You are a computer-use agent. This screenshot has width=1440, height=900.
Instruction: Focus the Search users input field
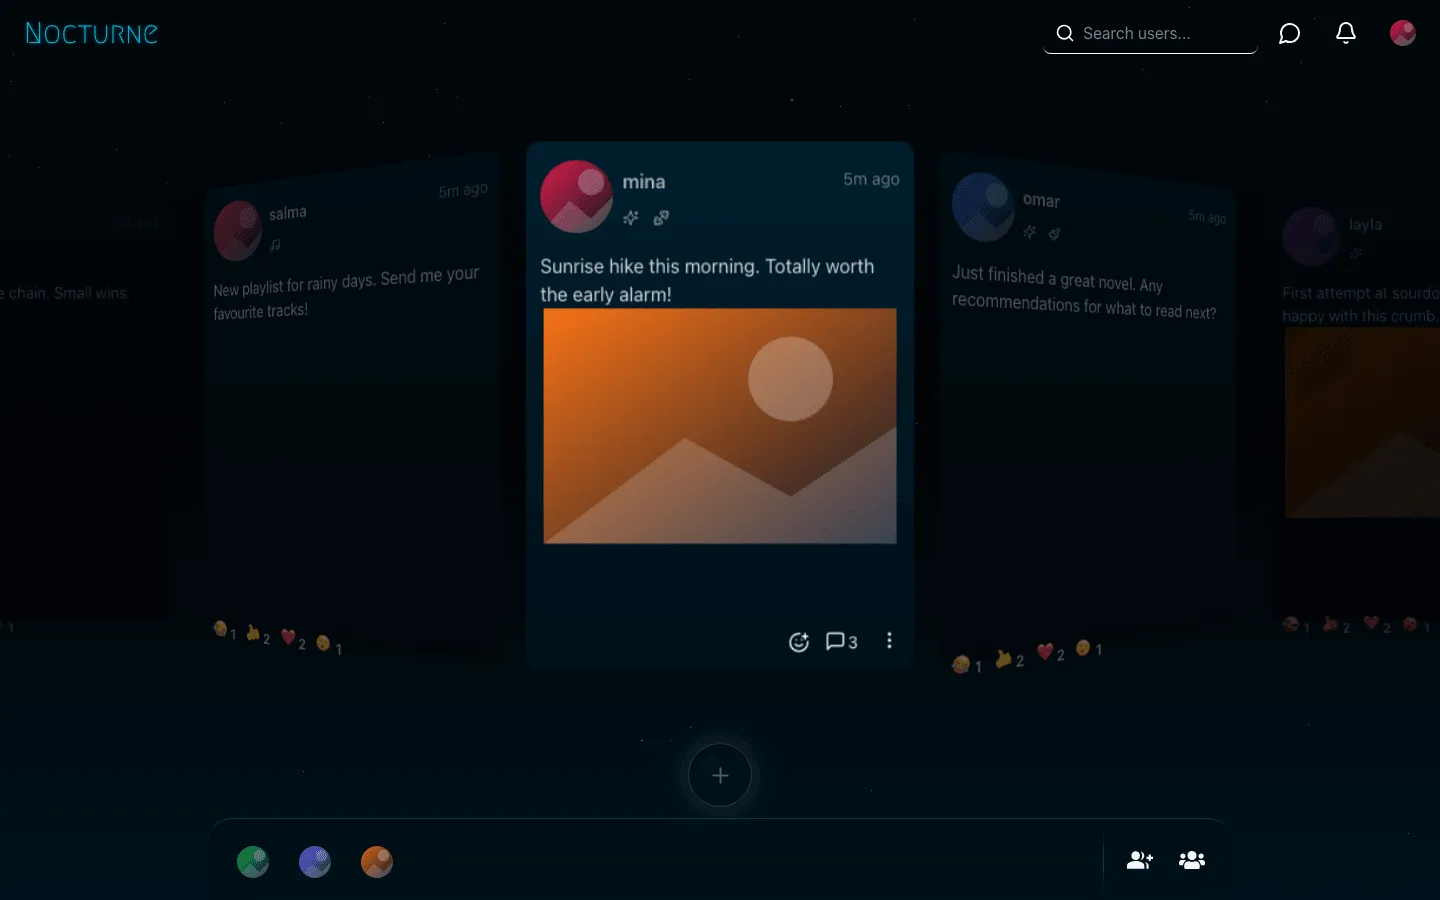(1150, 33)
